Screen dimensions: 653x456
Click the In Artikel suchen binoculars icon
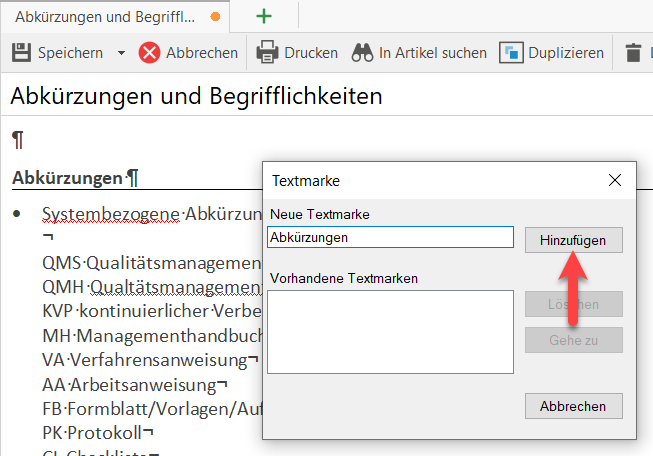361,53
